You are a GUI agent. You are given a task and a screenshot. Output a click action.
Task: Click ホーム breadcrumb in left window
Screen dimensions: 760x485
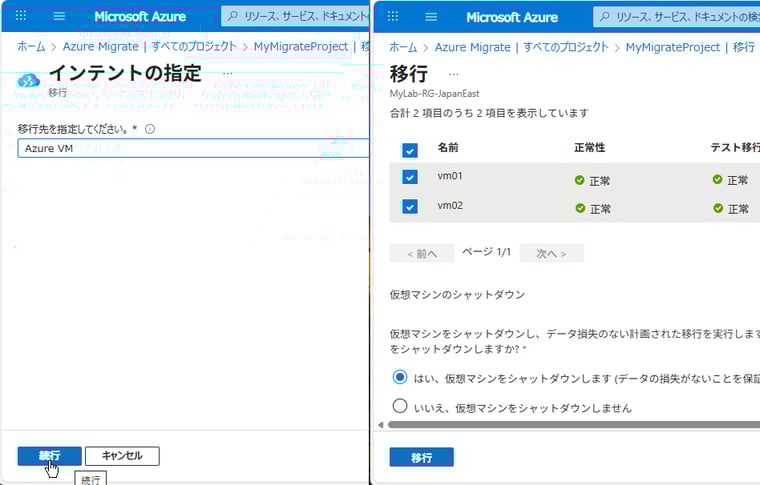click(x=31, y=47)
